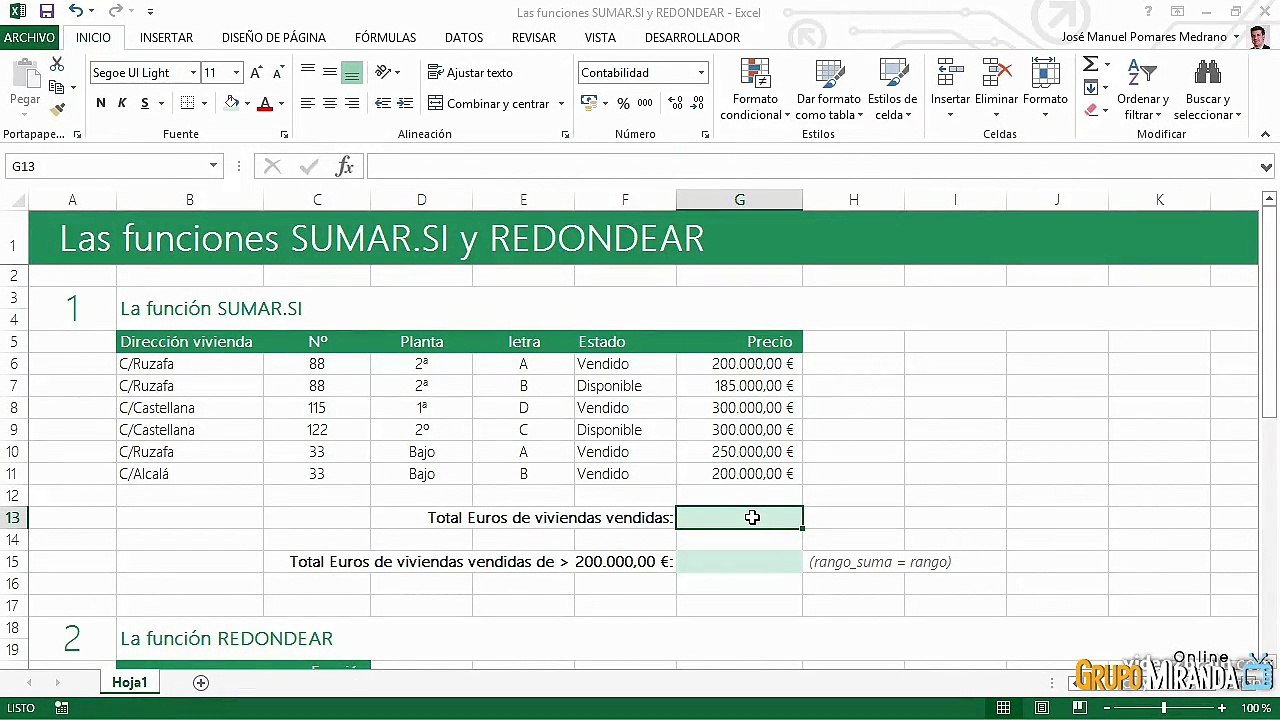1280x720 pixels.
Task: Switch to DISEÑO DE PÁGINA tab
Action: [x=274, y=38]
